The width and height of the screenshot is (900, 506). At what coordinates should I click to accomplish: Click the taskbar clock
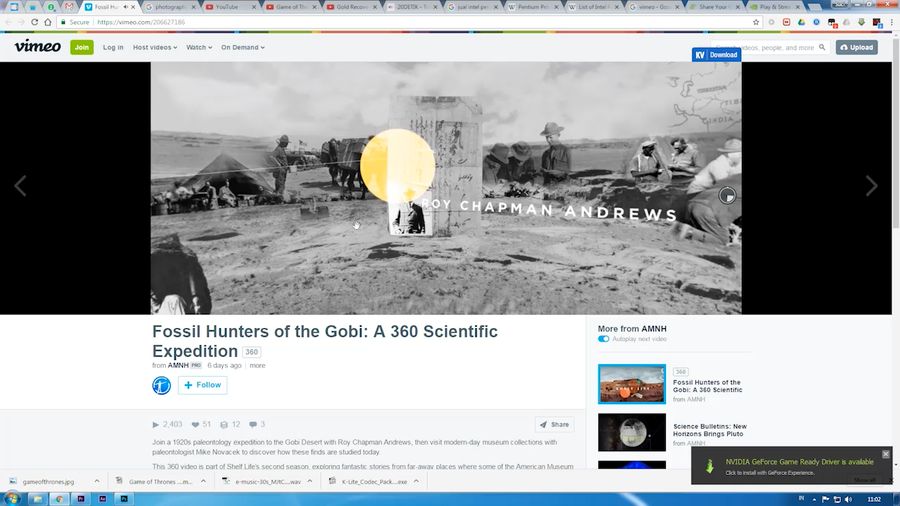pos(874,499)
